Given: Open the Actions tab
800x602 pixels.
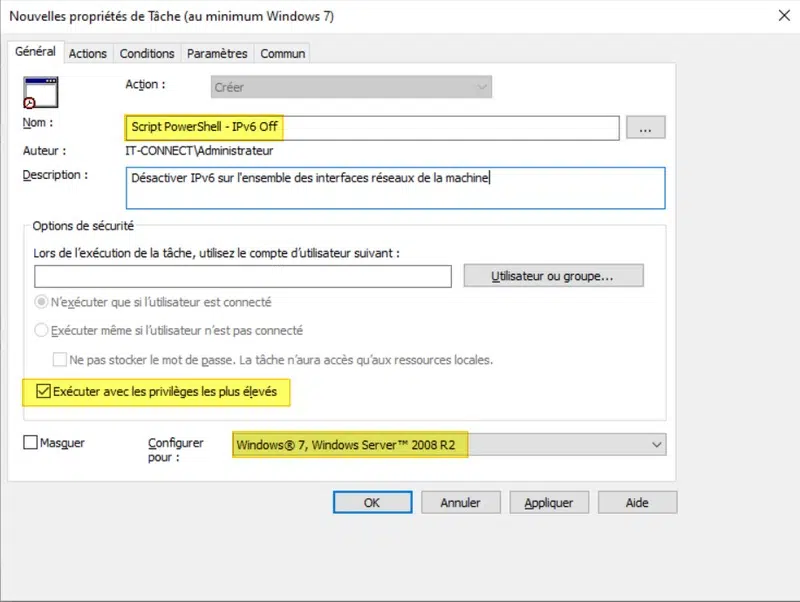Looking at the screenshot, I should 88,54.
